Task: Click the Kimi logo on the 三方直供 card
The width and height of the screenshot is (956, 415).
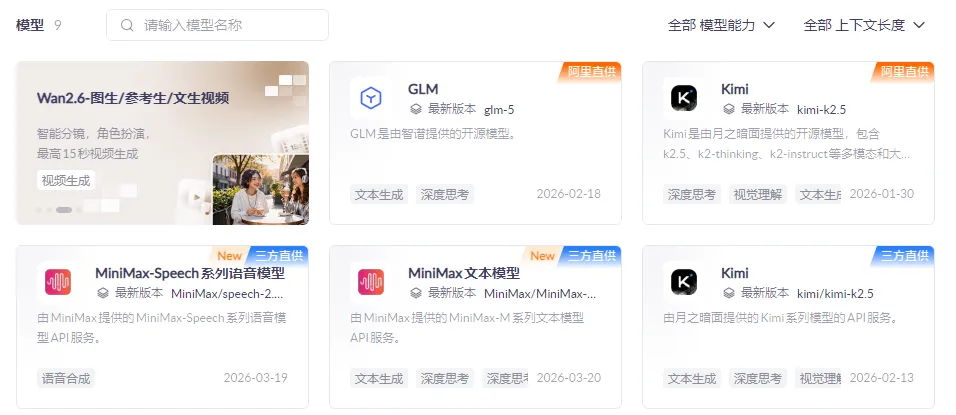Action: click(x=683, y=282)
